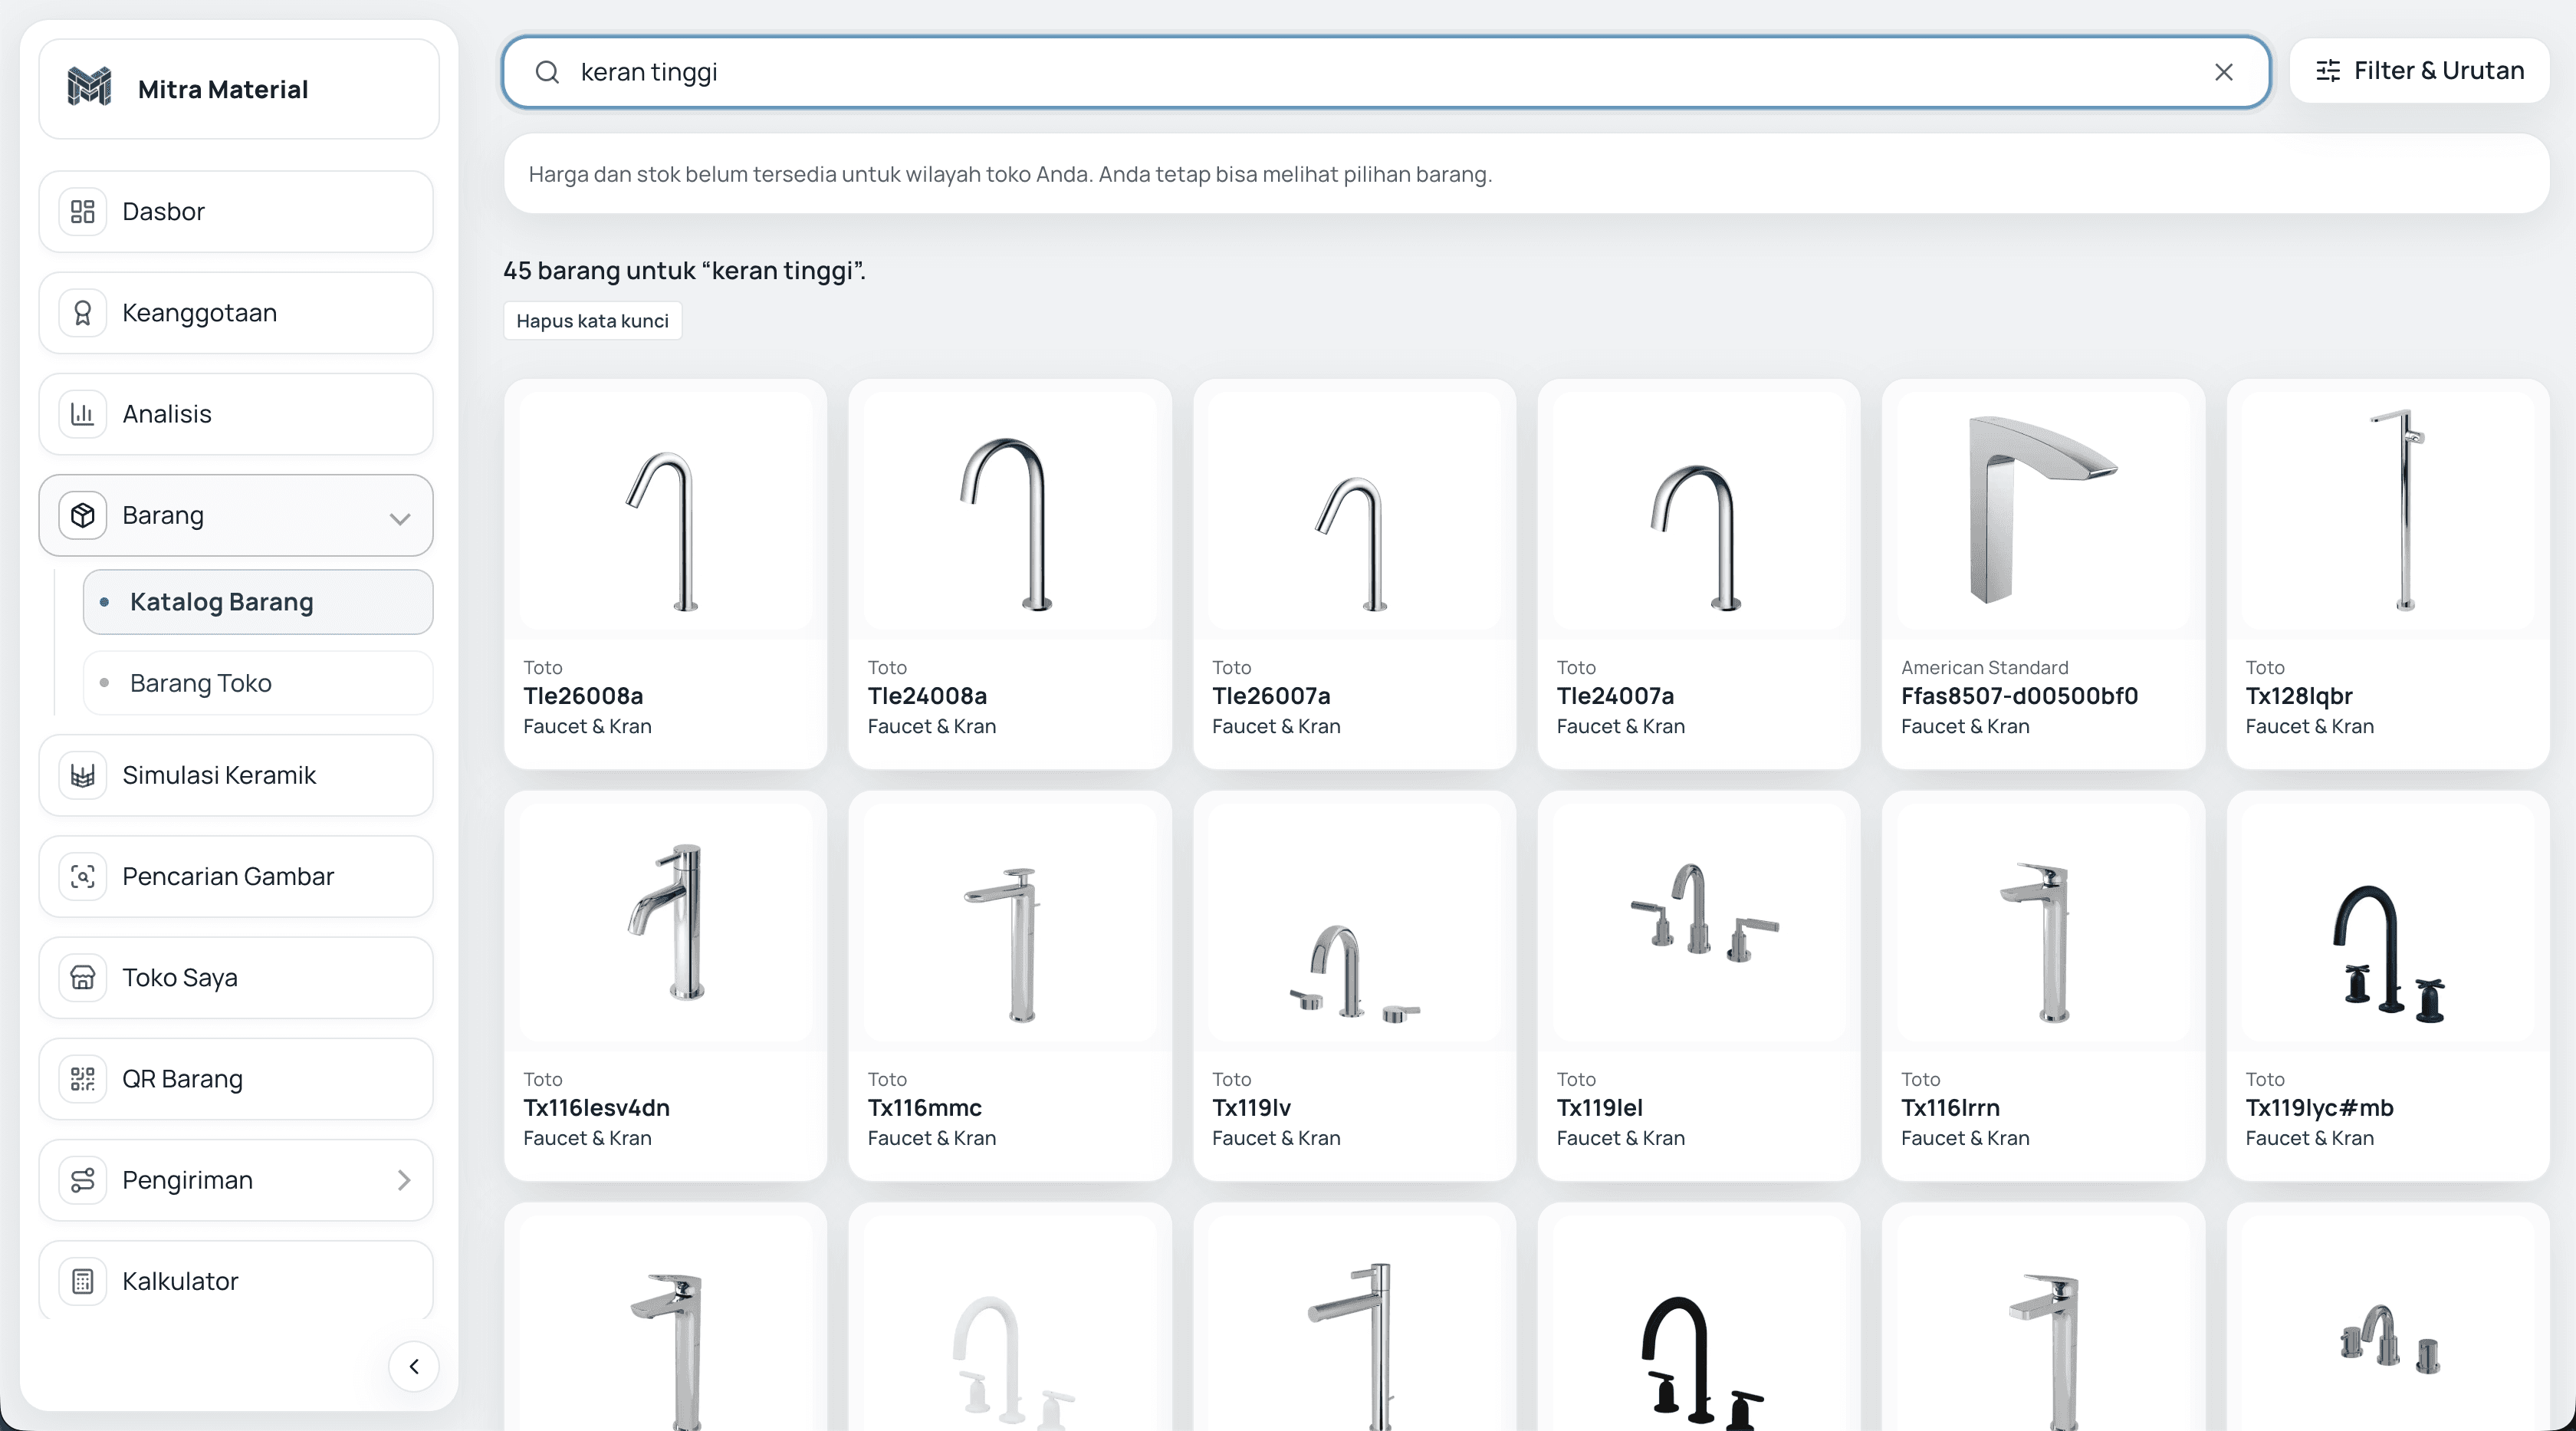
Task: Collapse the sidebar with the back chevron
Action: coord(414,1366)
